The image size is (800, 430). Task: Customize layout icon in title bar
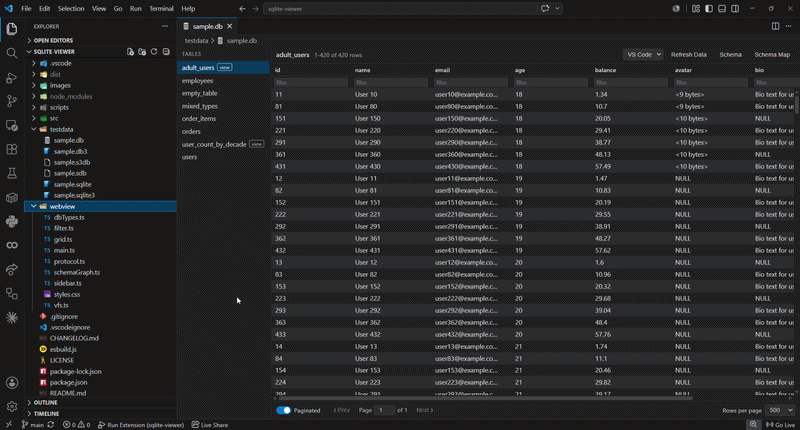coord(696,9)
